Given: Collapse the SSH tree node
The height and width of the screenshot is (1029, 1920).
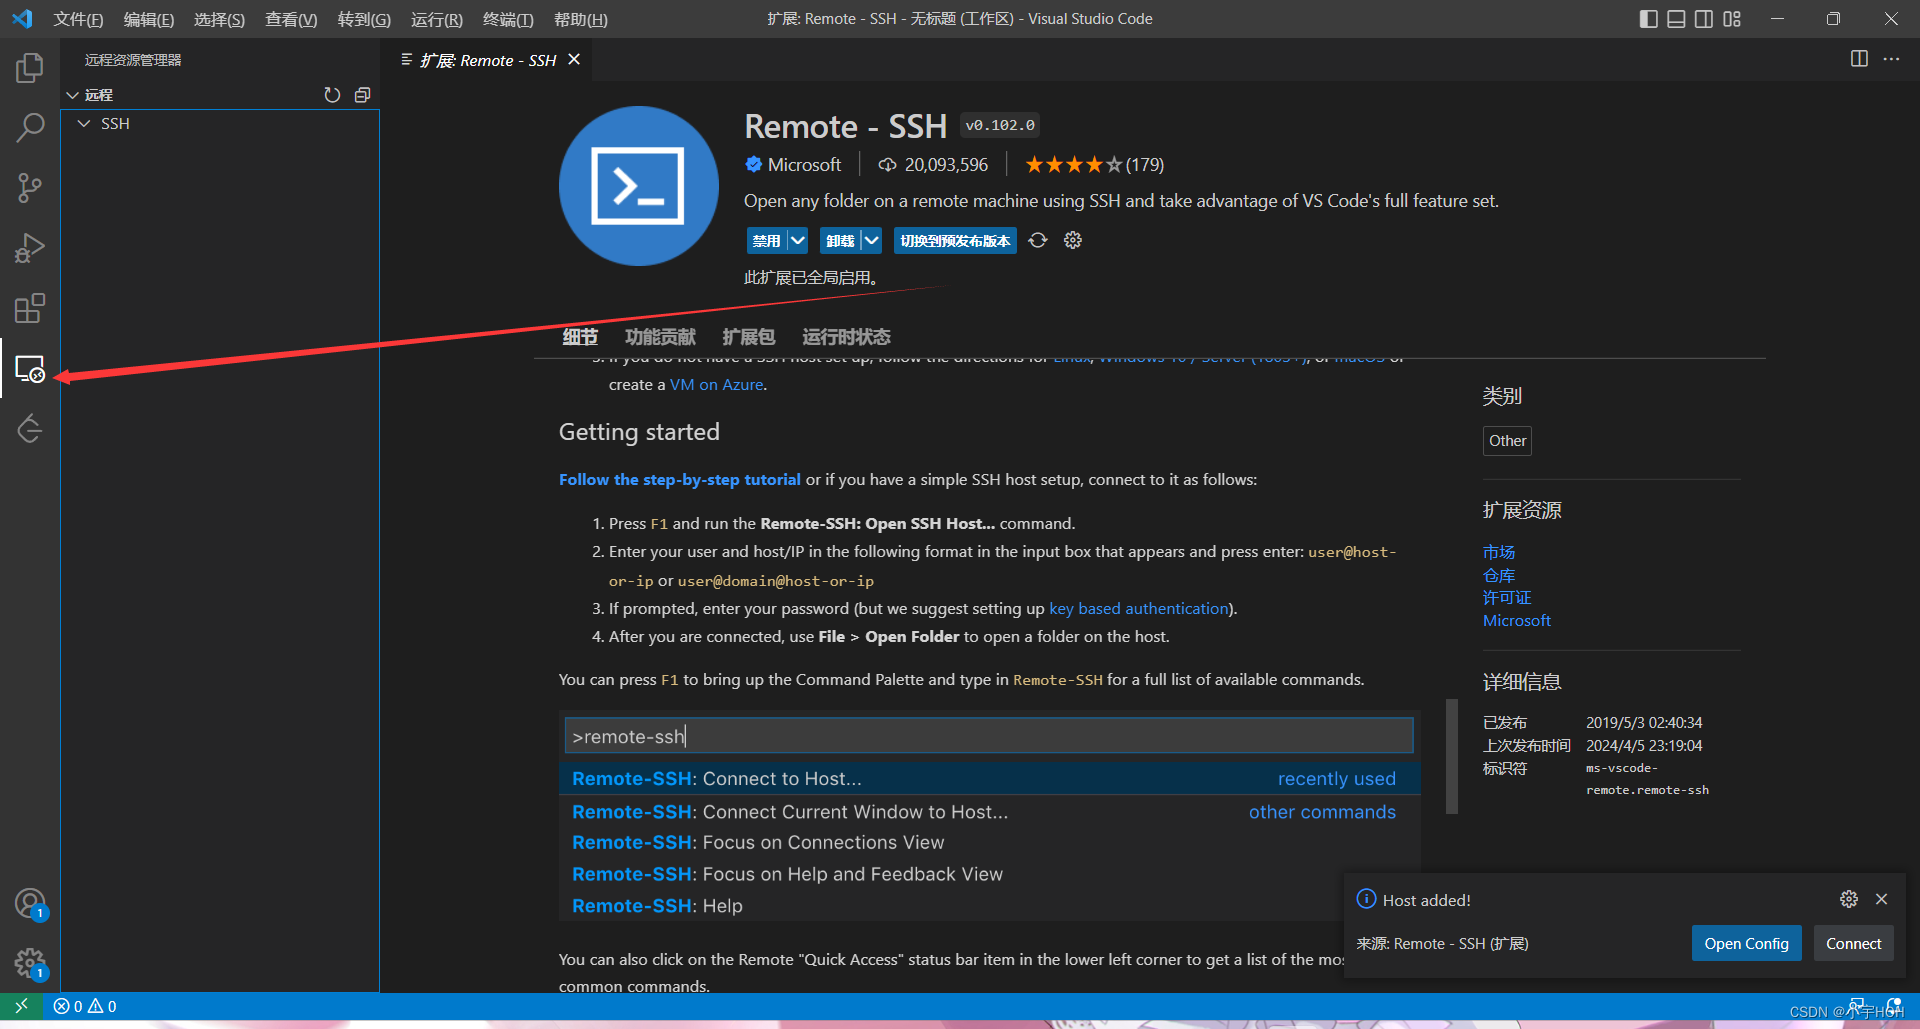Looking at the screenshot, I should tap(84, 124).
